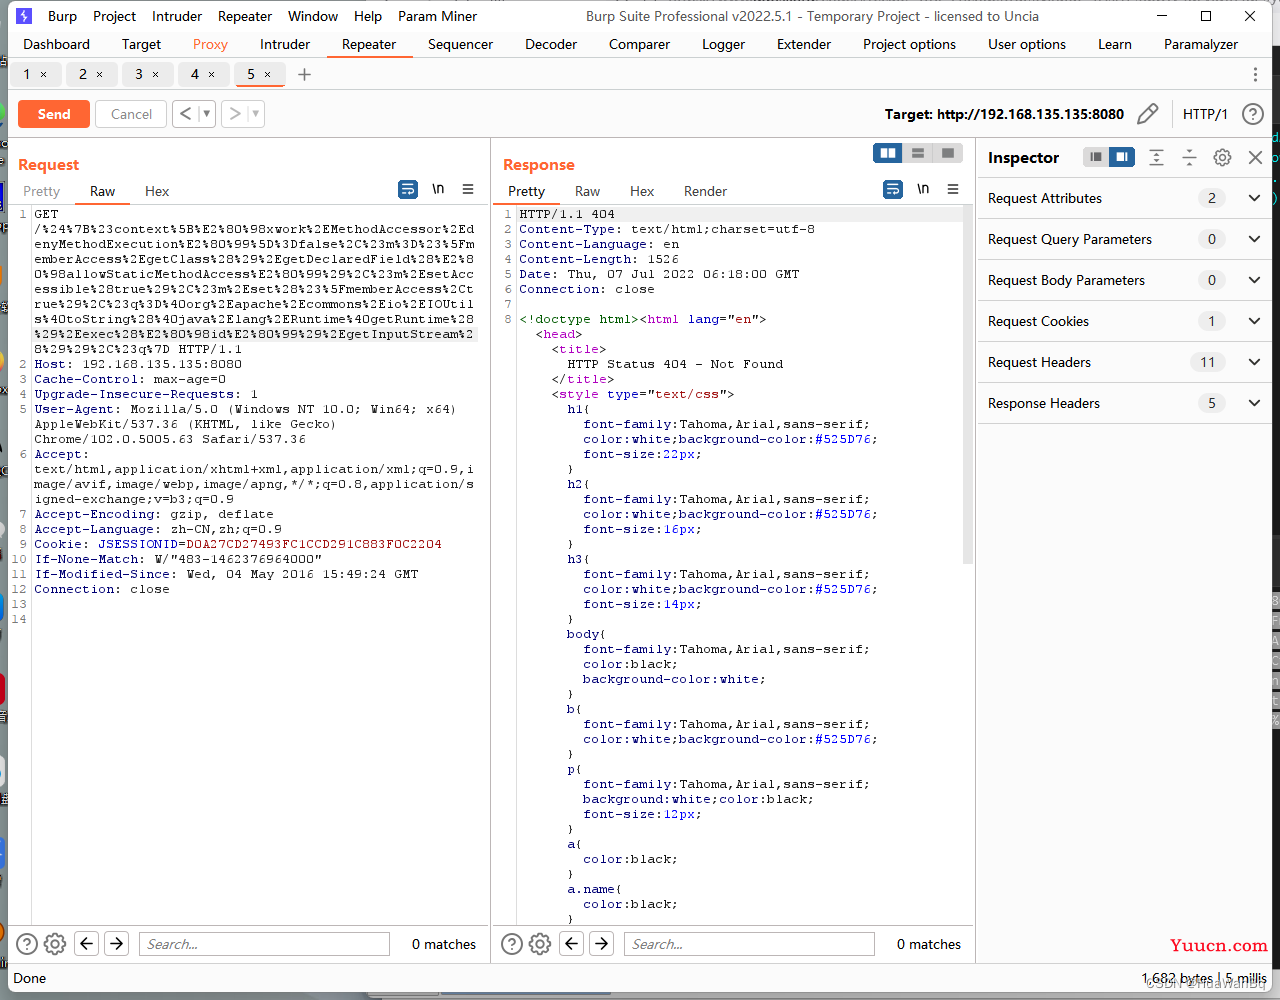Dock Inspector panel to the left
This screenshot has height=1000, width=1280.
[x=1096, y=157]
